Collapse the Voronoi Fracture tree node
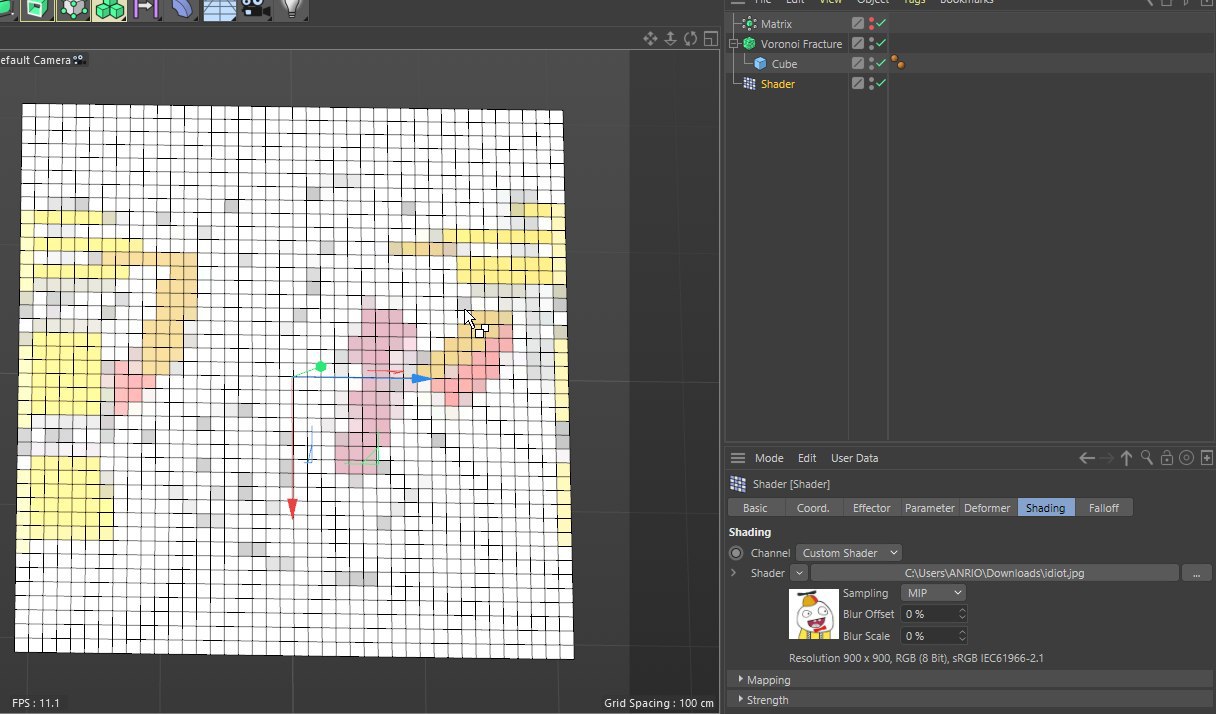This screenshot has height=714, width=1216. tap(734, 43)
